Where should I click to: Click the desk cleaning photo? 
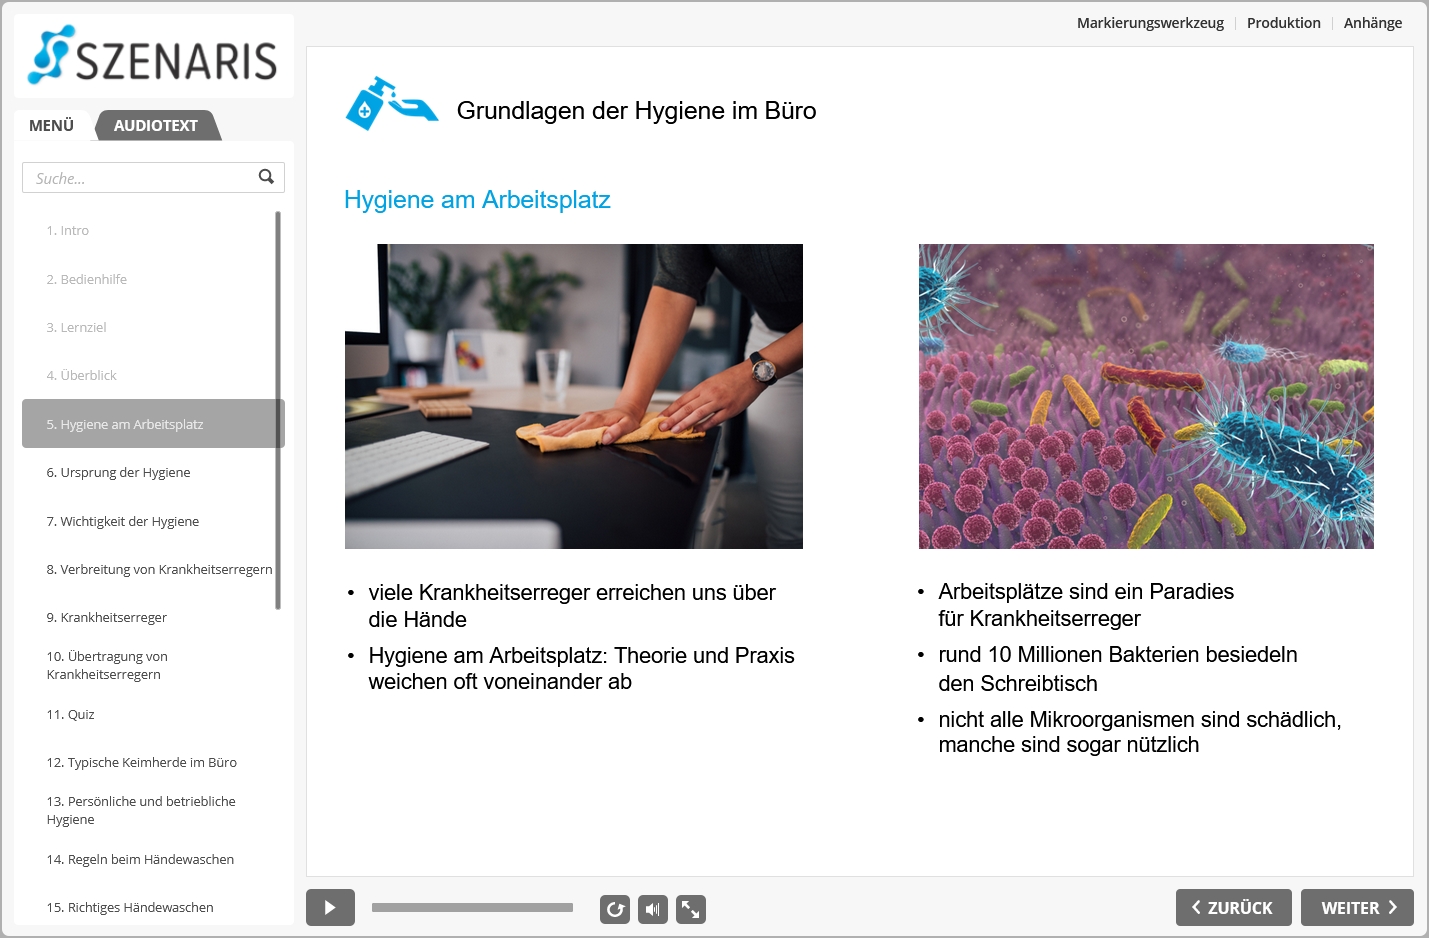click(574, 396)
